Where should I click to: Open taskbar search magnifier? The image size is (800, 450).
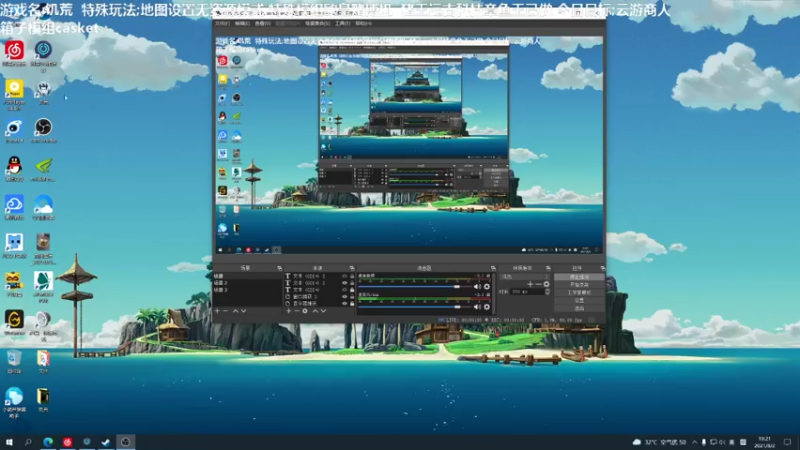pos(28,442)
